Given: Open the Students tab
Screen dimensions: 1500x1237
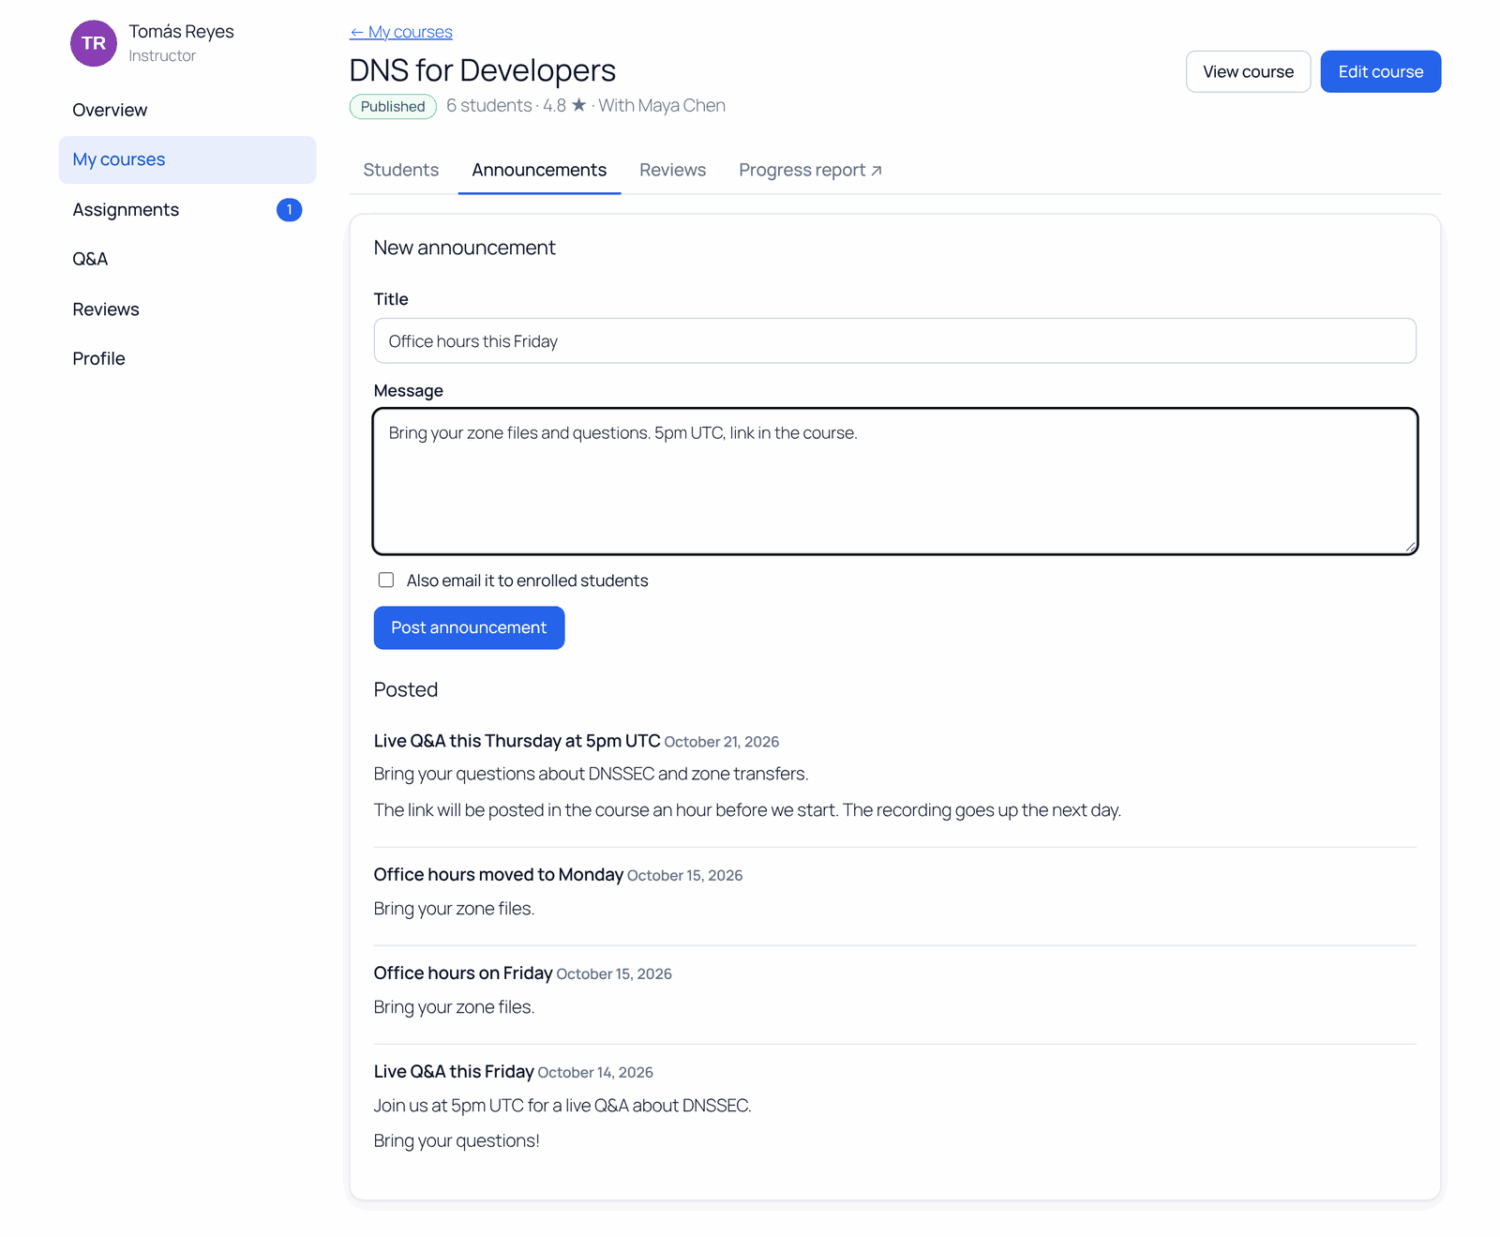Looking at the screenshot, I should point(401,170).
